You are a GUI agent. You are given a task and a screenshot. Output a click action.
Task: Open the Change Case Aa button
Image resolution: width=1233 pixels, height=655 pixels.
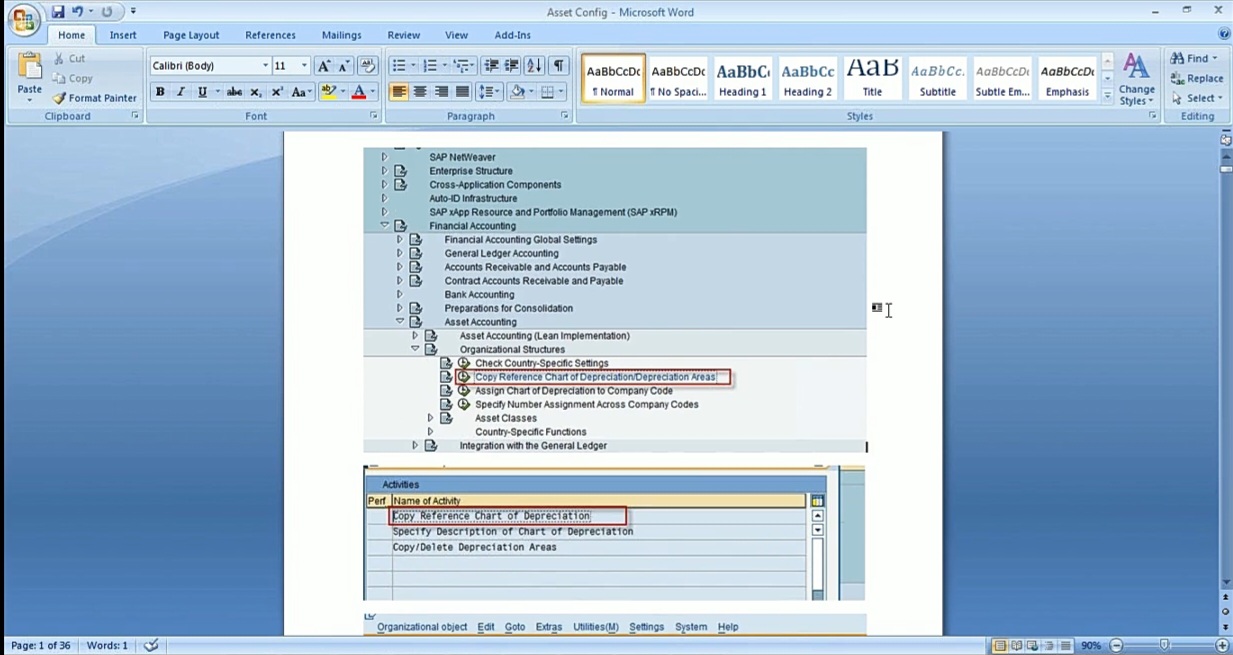tap(302, 92)
